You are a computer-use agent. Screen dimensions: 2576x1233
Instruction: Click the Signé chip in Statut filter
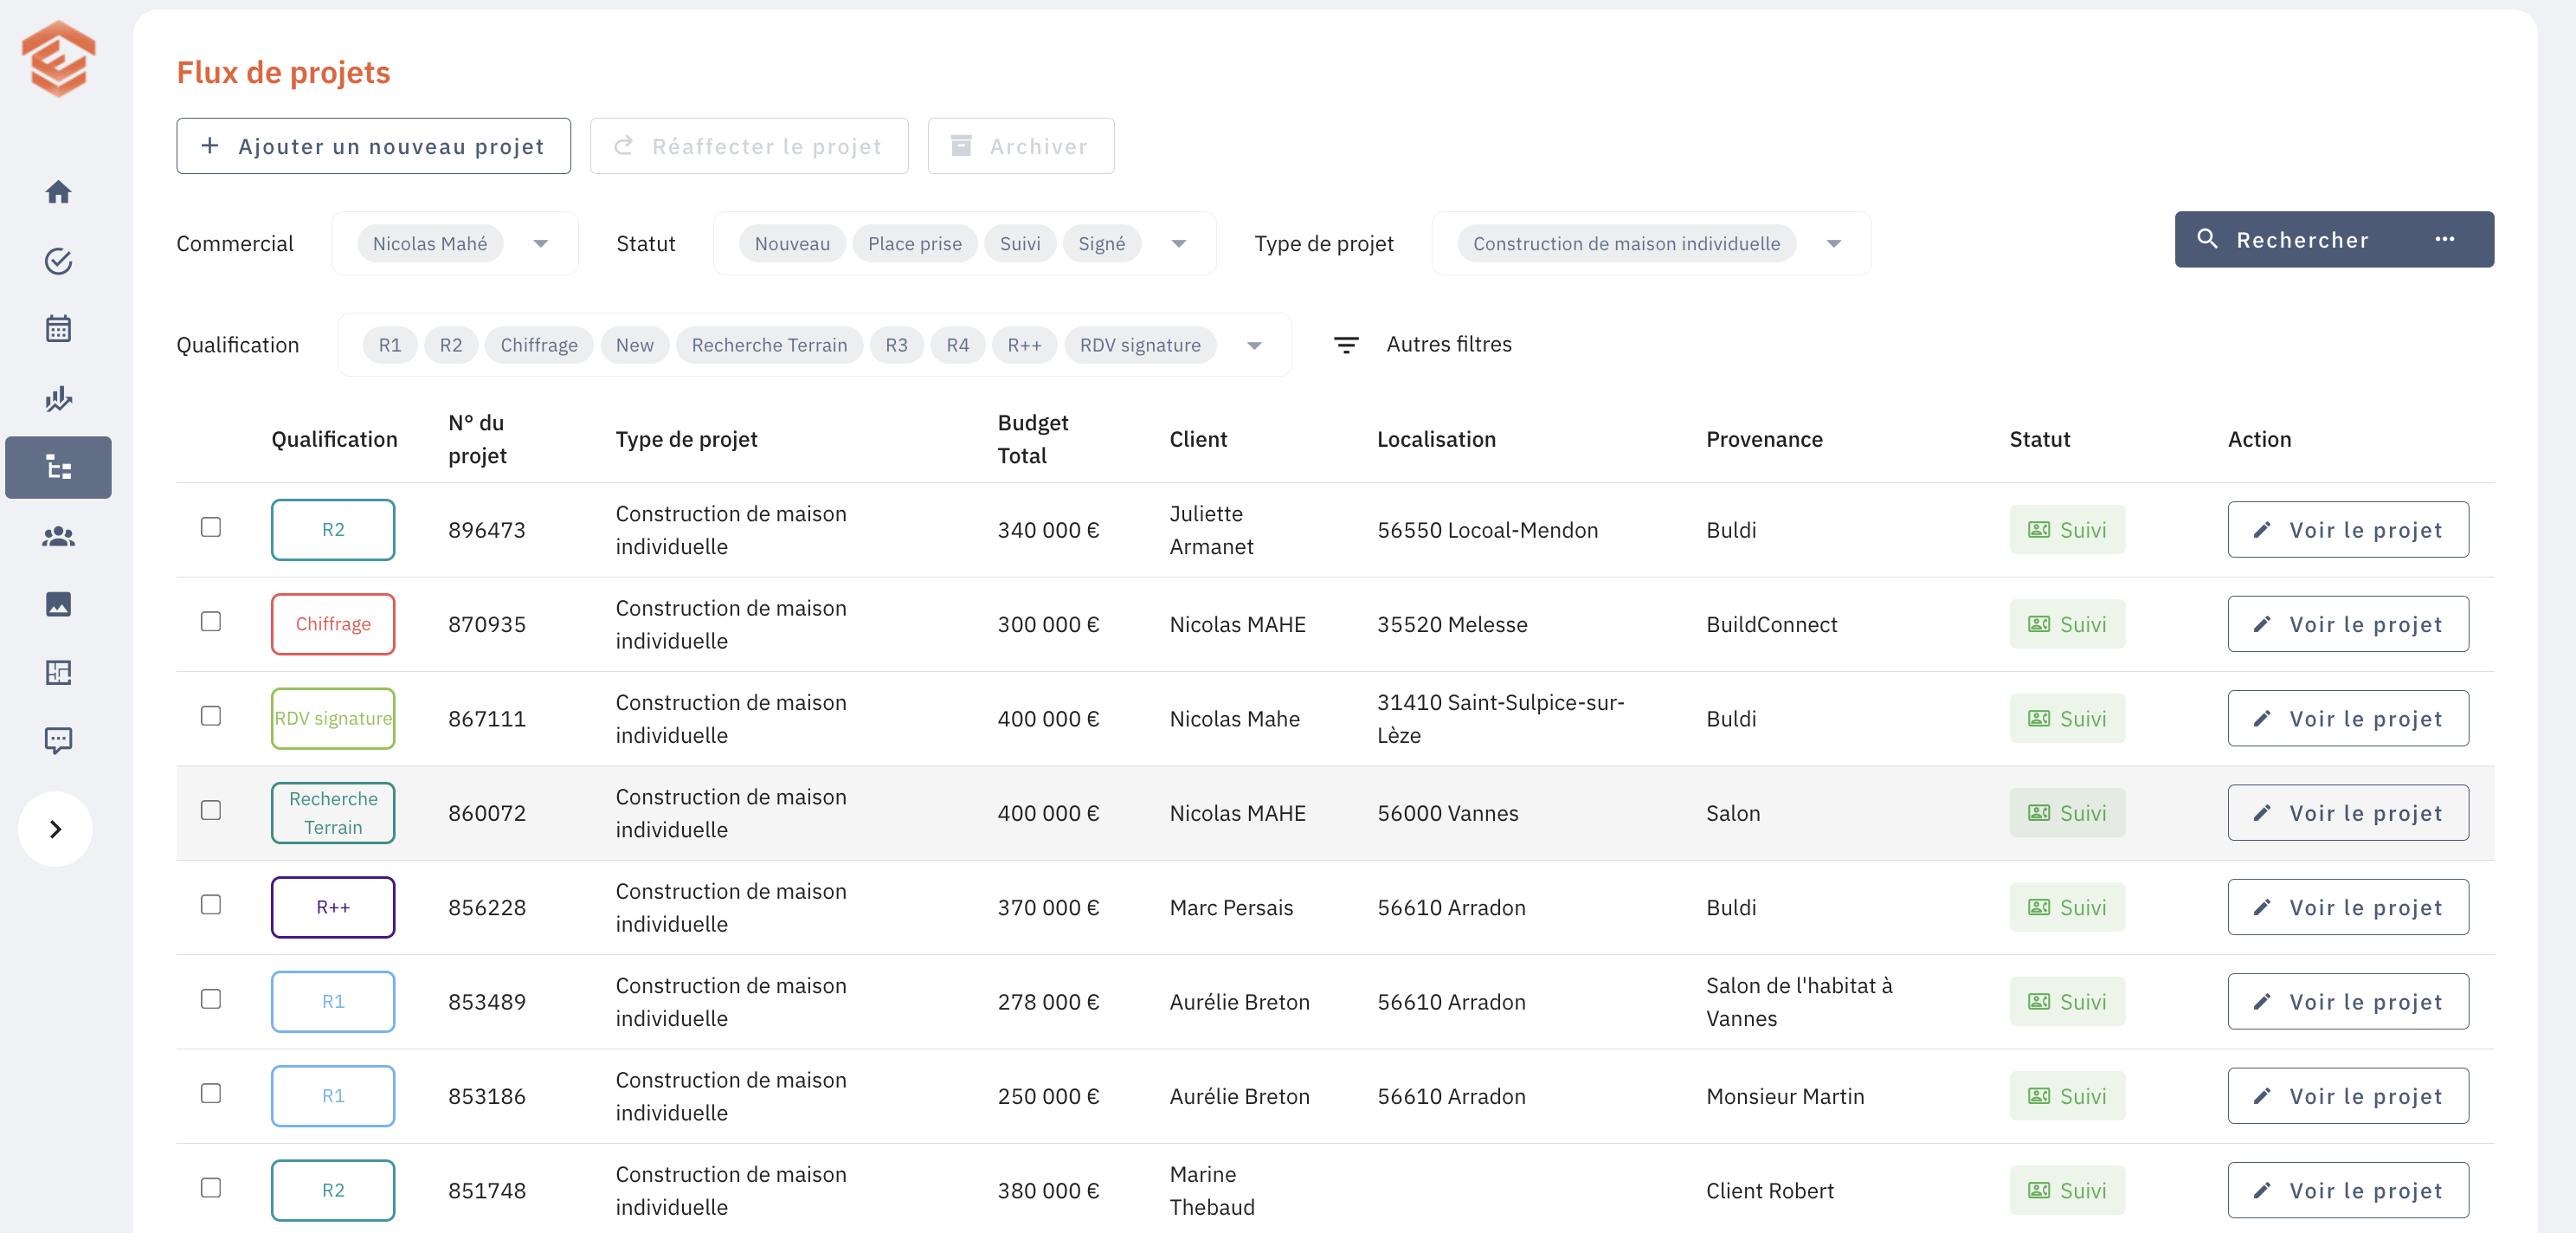point(1101,243)
